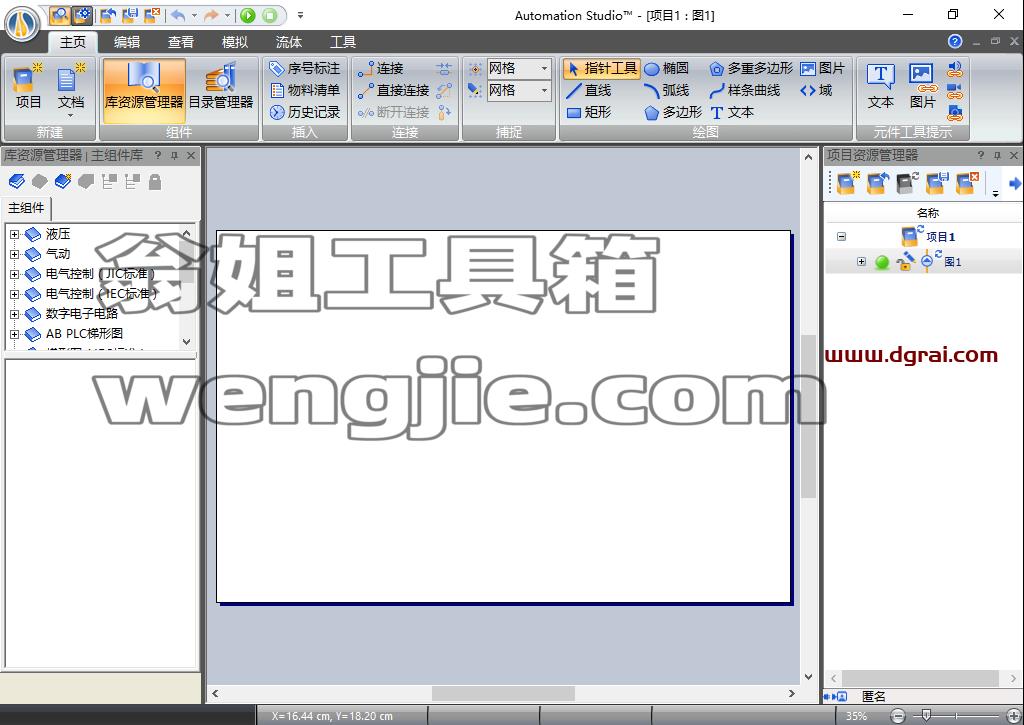1024x725 pixels.
Task: Click the Redo arrow in quick access toolbar
Action: click(211, 15)
